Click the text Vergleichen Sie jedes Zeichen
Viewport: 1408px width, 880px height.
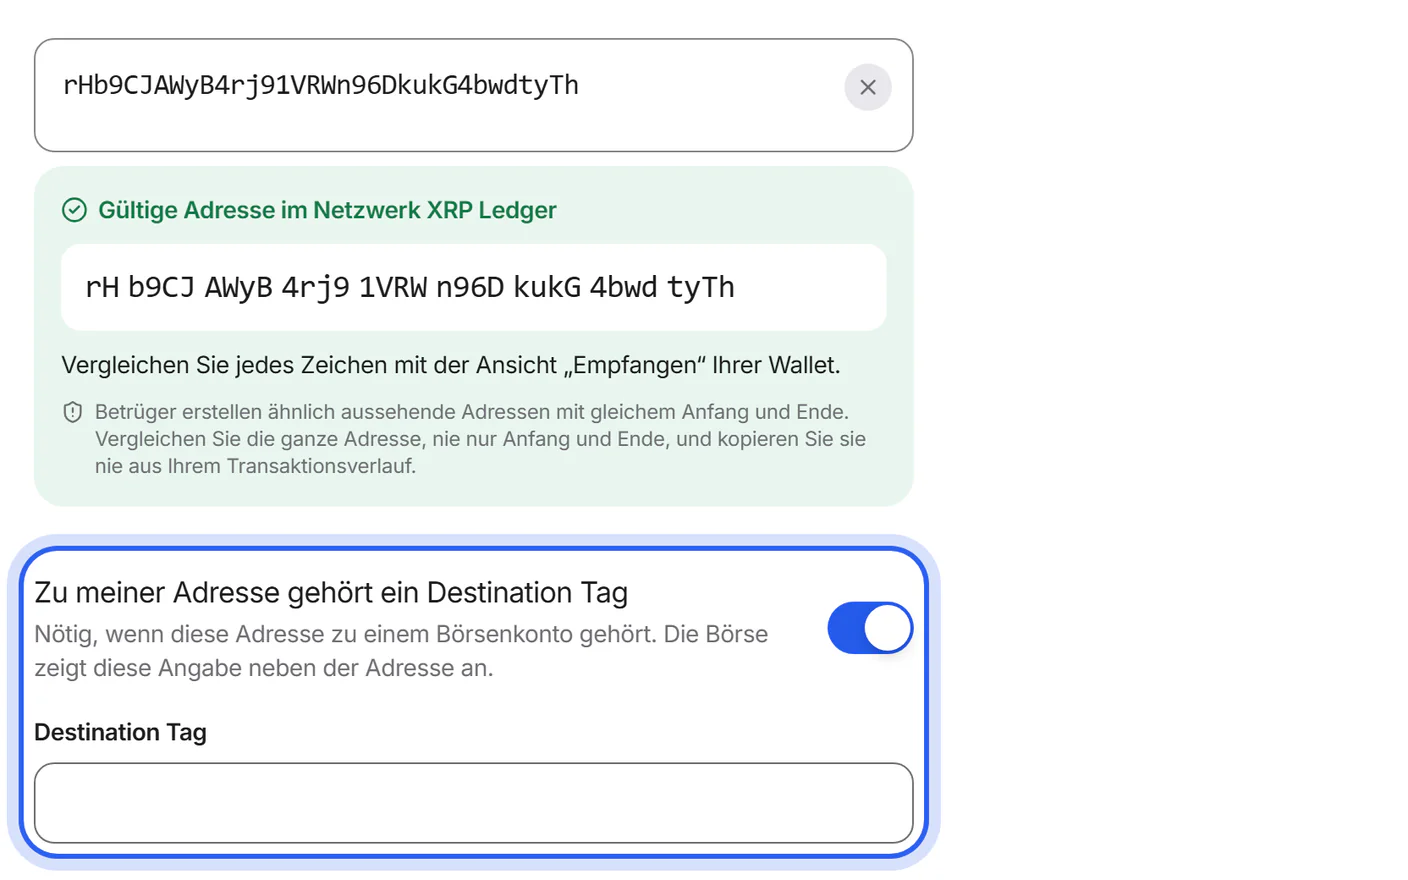pos(451,365)
